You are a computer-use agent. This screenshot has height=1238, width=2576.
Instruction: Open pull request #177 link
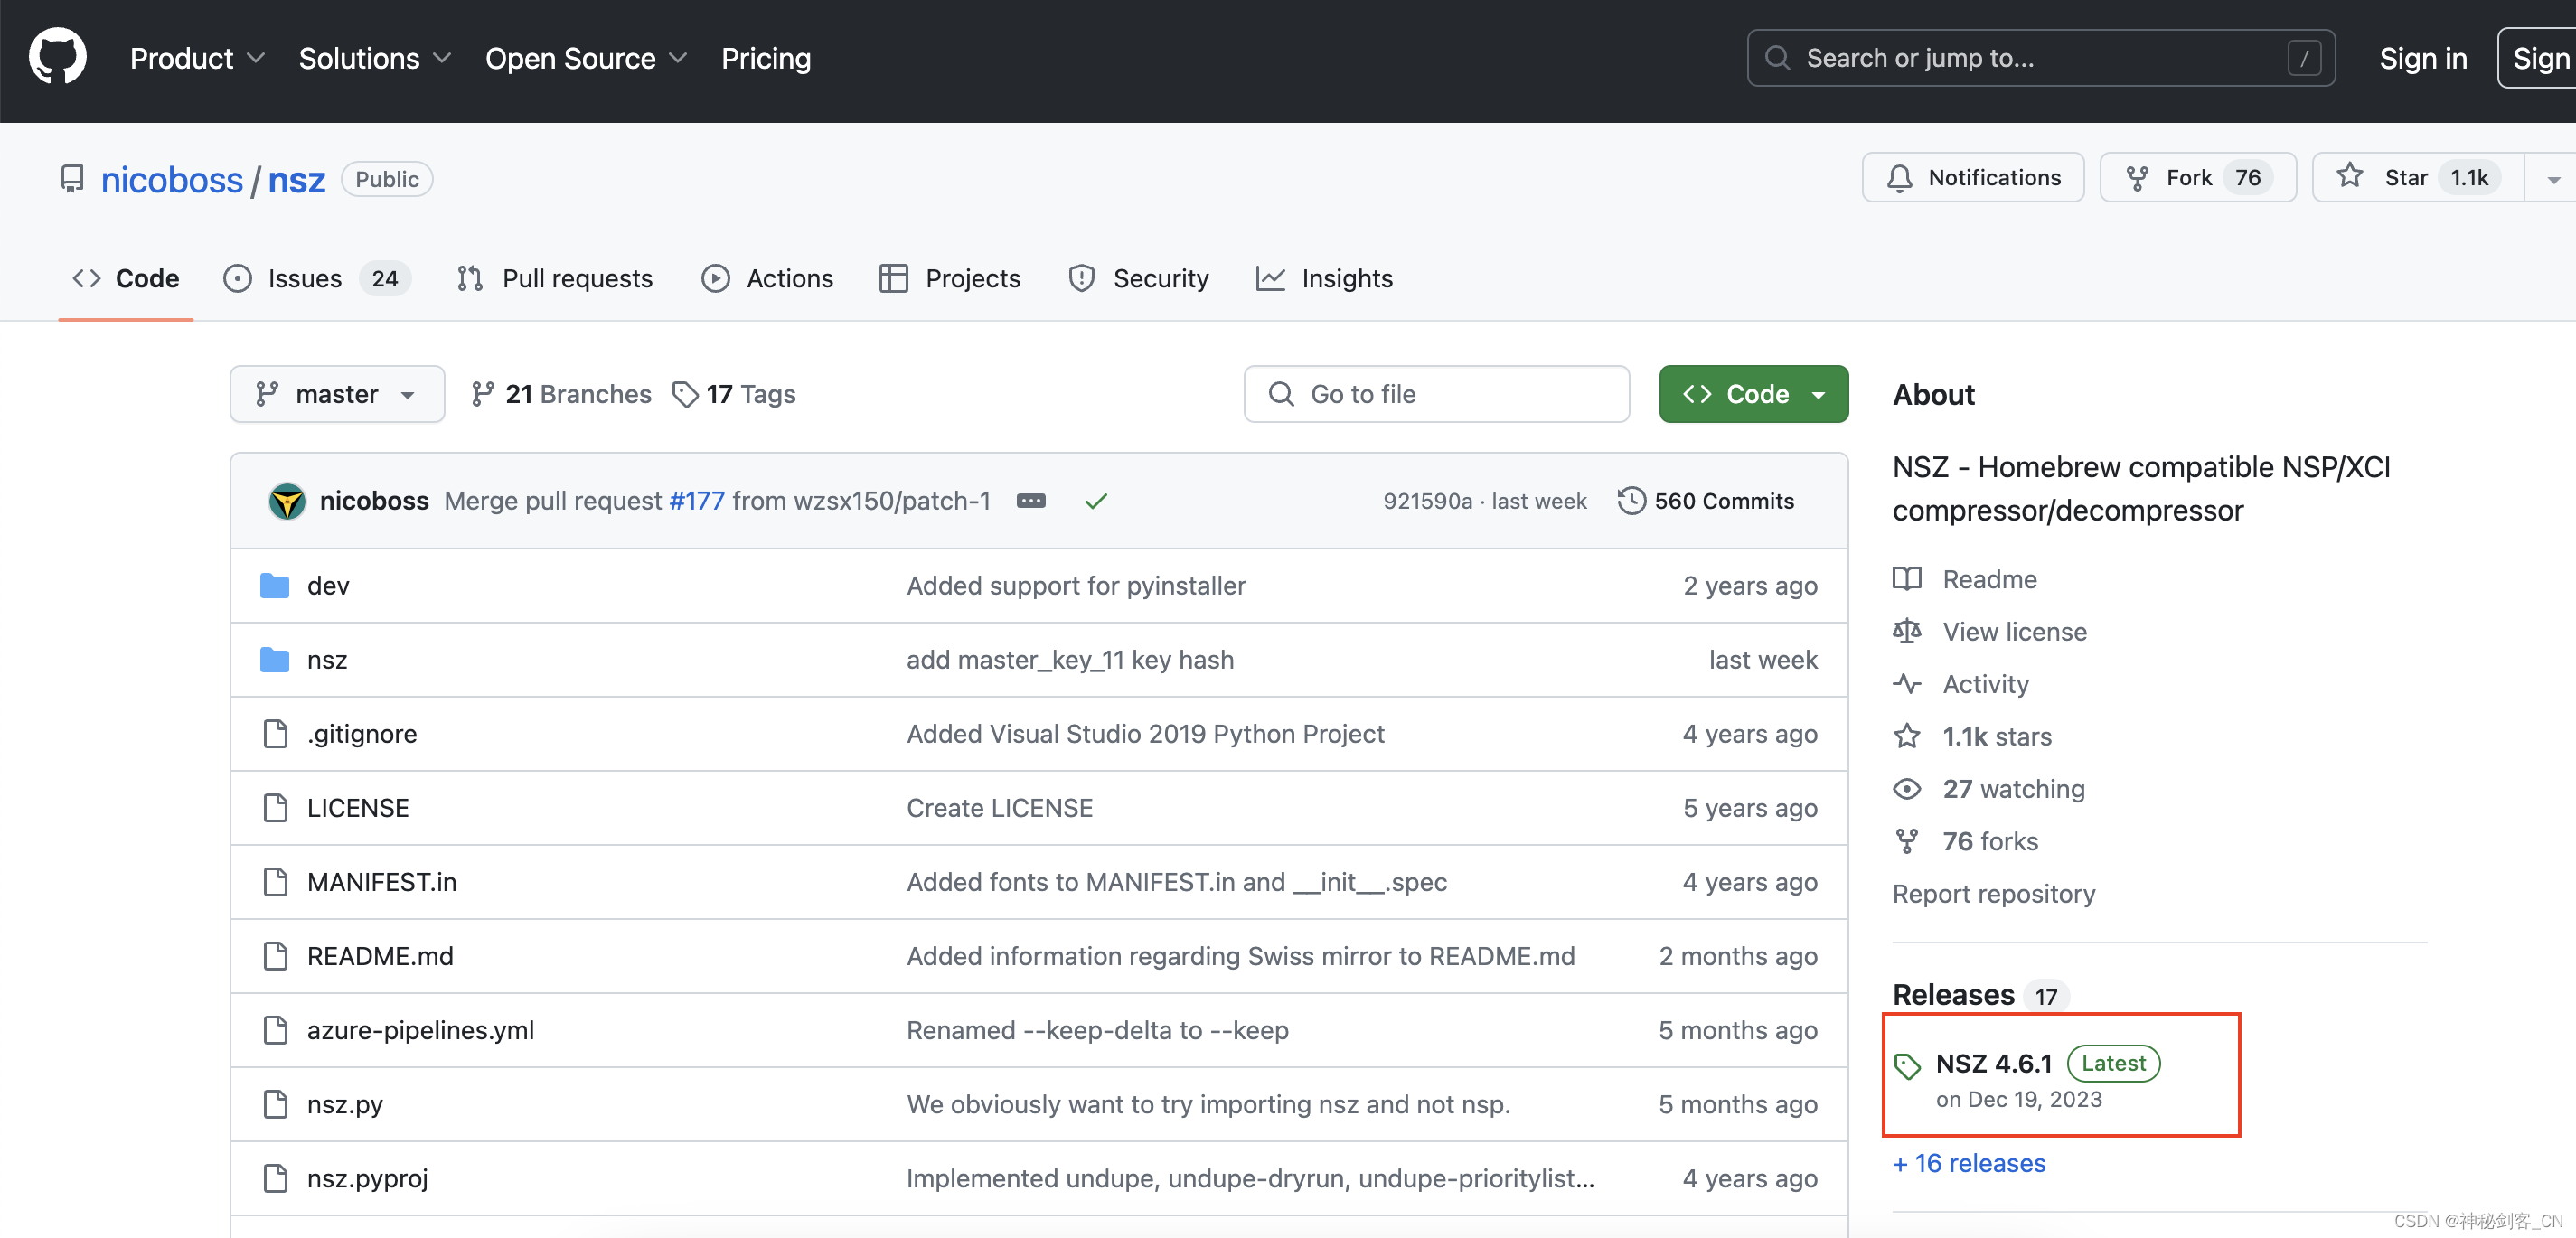(x=696, y=501)
